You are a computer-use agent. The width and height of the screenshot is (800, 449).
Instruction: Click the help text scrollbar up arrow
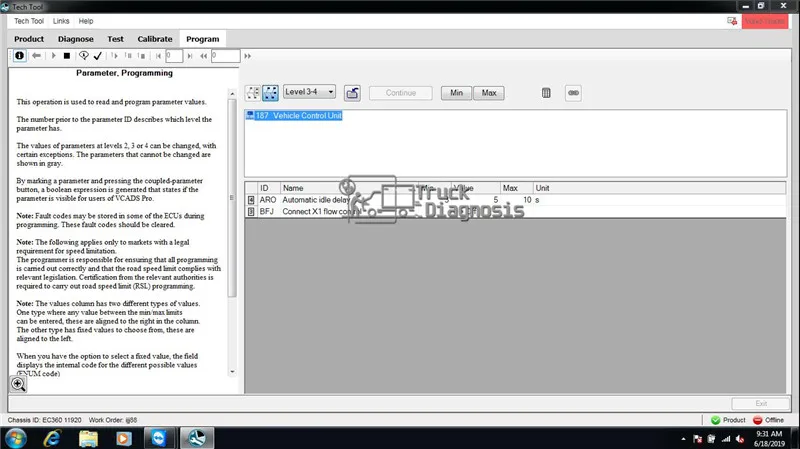tap(232, 94)
